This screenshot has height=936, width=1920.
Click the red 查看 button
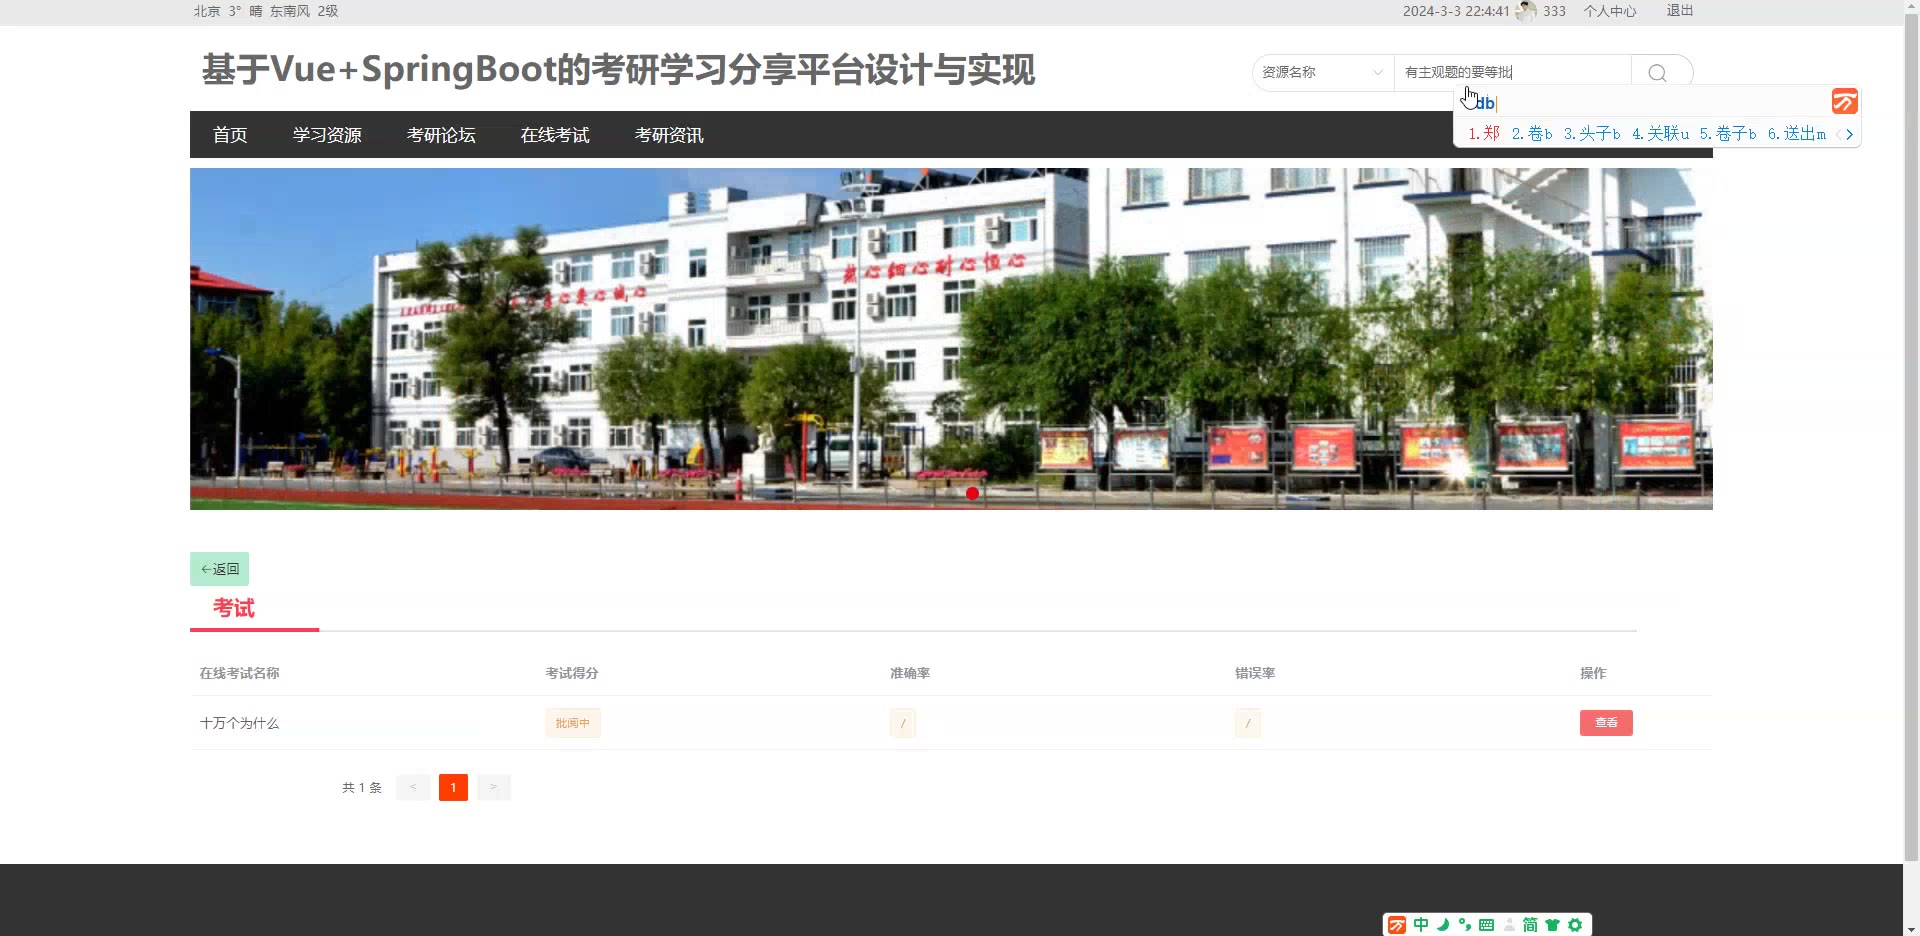[1606, 723]
